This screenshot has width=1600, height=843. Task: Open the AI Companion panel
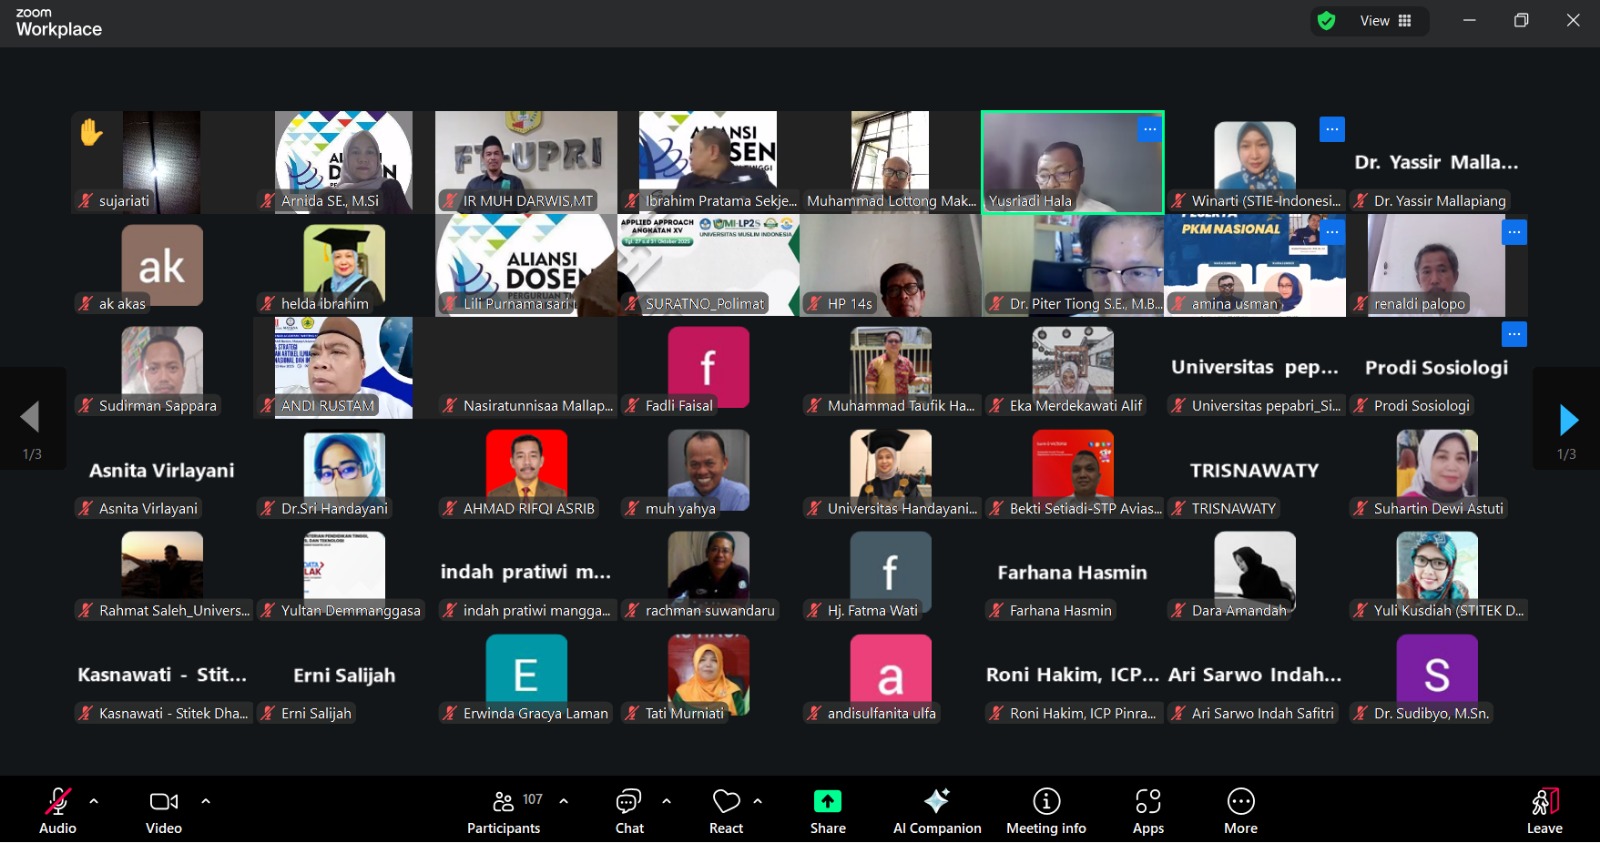tap(936, 810)
